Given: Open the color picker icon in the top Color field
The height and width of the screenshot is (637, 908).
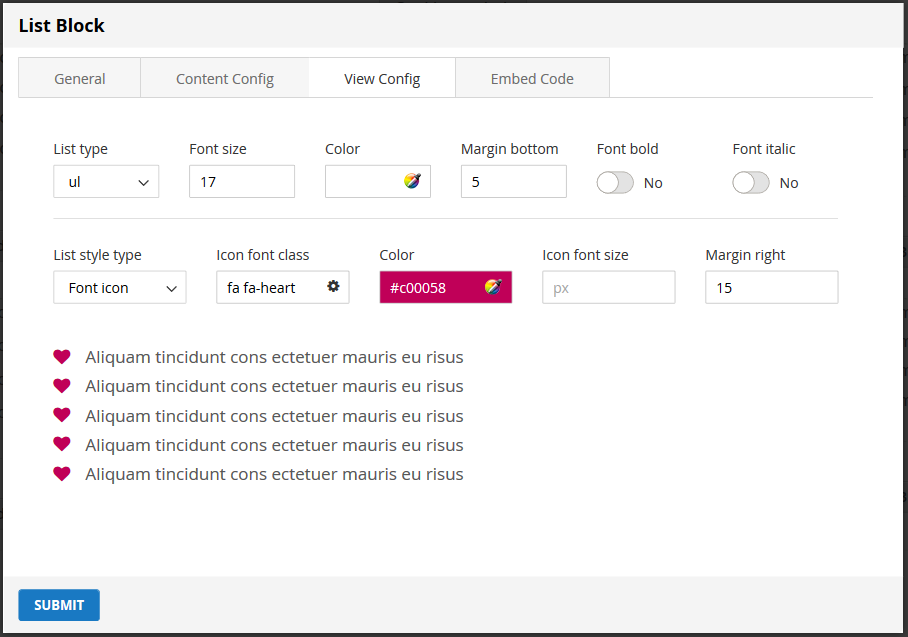Looking at the screenshot, I should pyautogui.click(x=412, y=181).
